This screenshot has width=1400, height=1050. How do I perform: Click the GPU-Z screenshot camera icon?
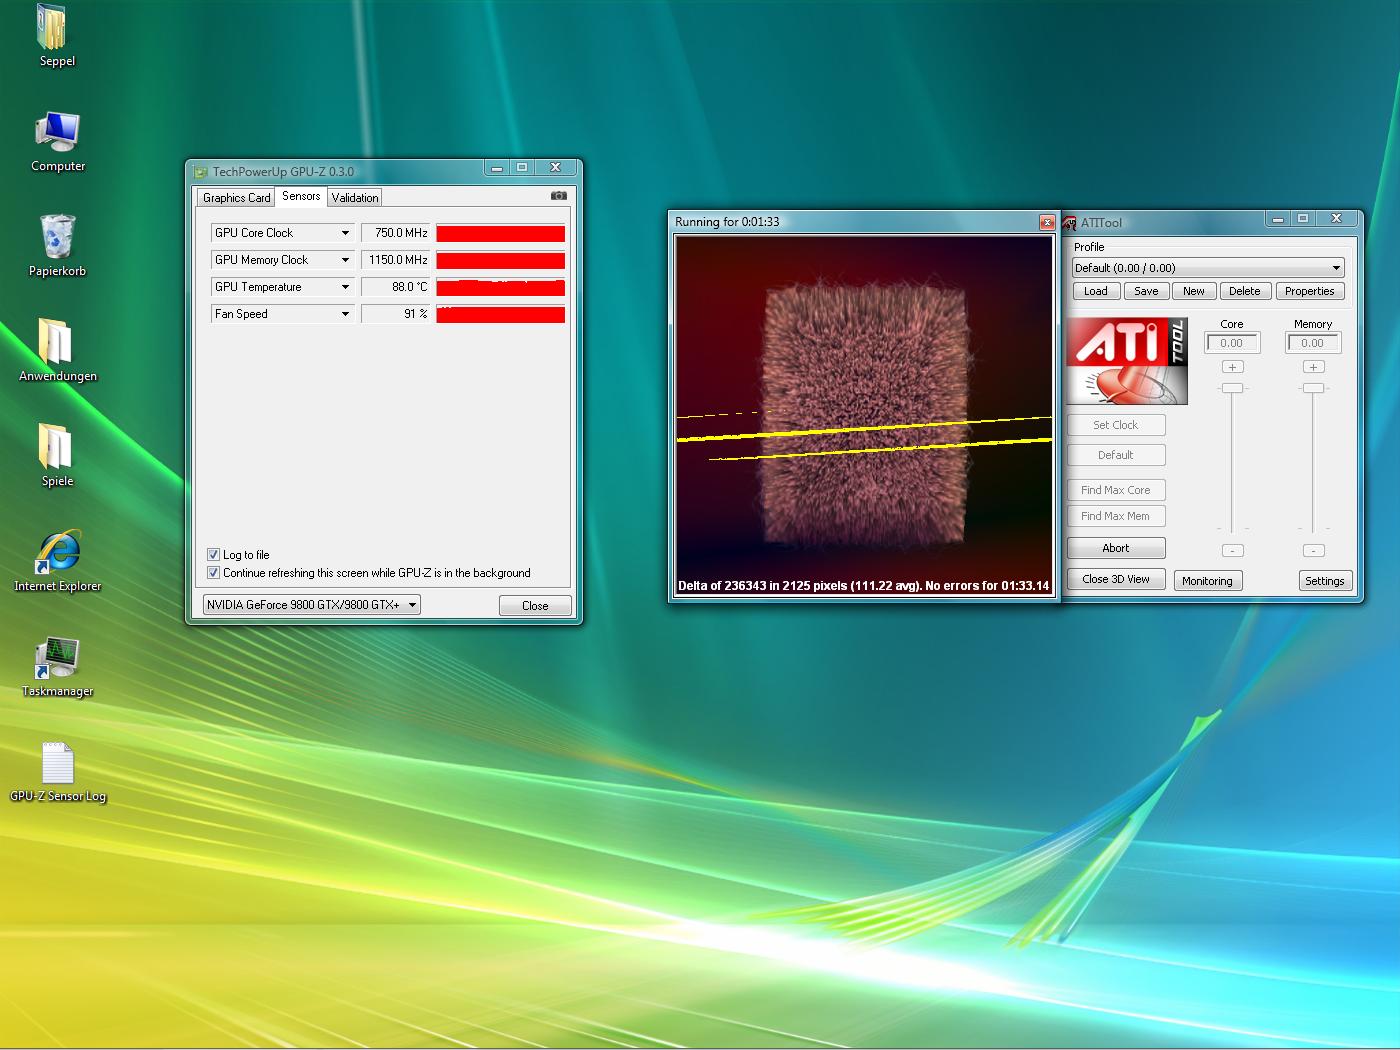coord(558,196)
